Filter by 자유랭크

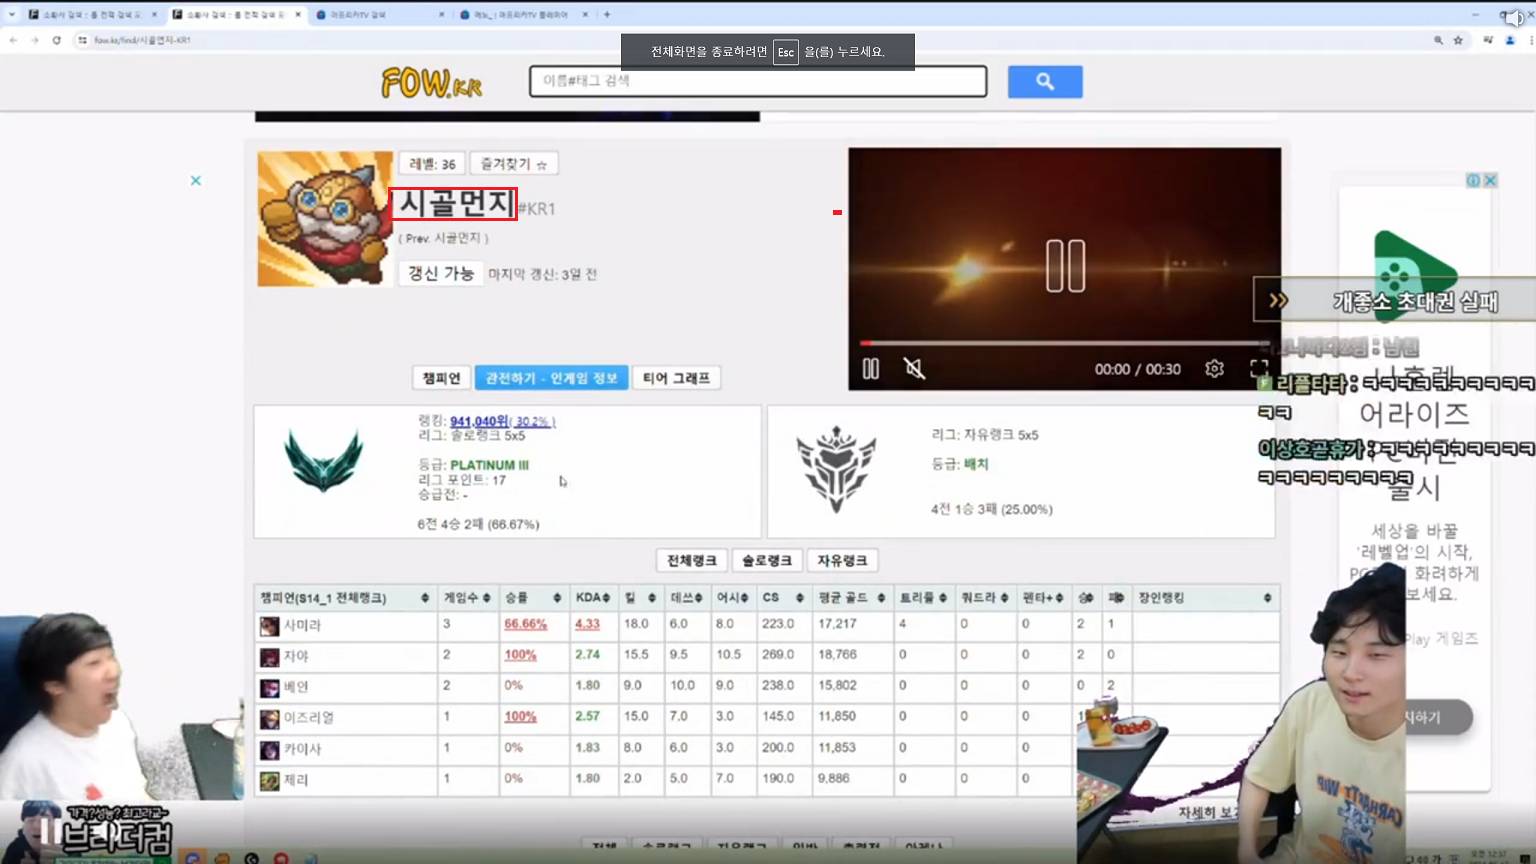point(842,561)
